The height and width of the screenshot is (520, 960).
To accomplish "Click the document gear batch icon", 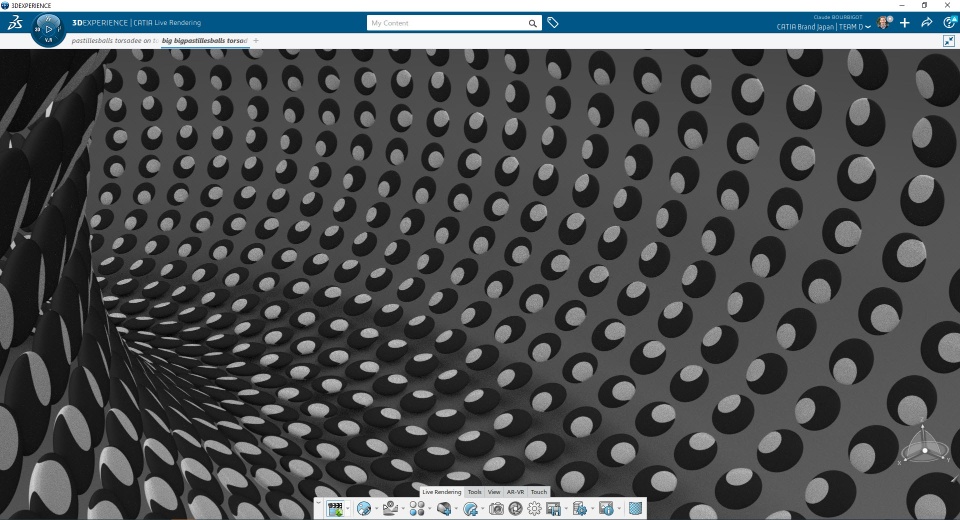I will click(580, 508).
